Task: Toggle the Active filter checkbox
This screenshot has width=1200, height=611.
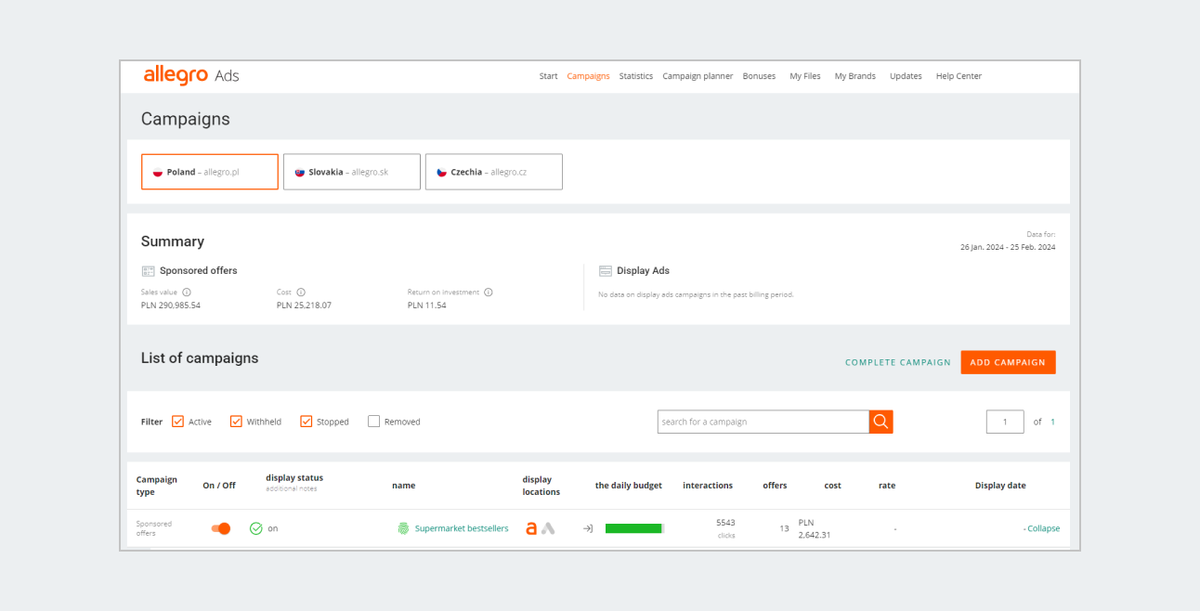Action: tap(178, 421)
